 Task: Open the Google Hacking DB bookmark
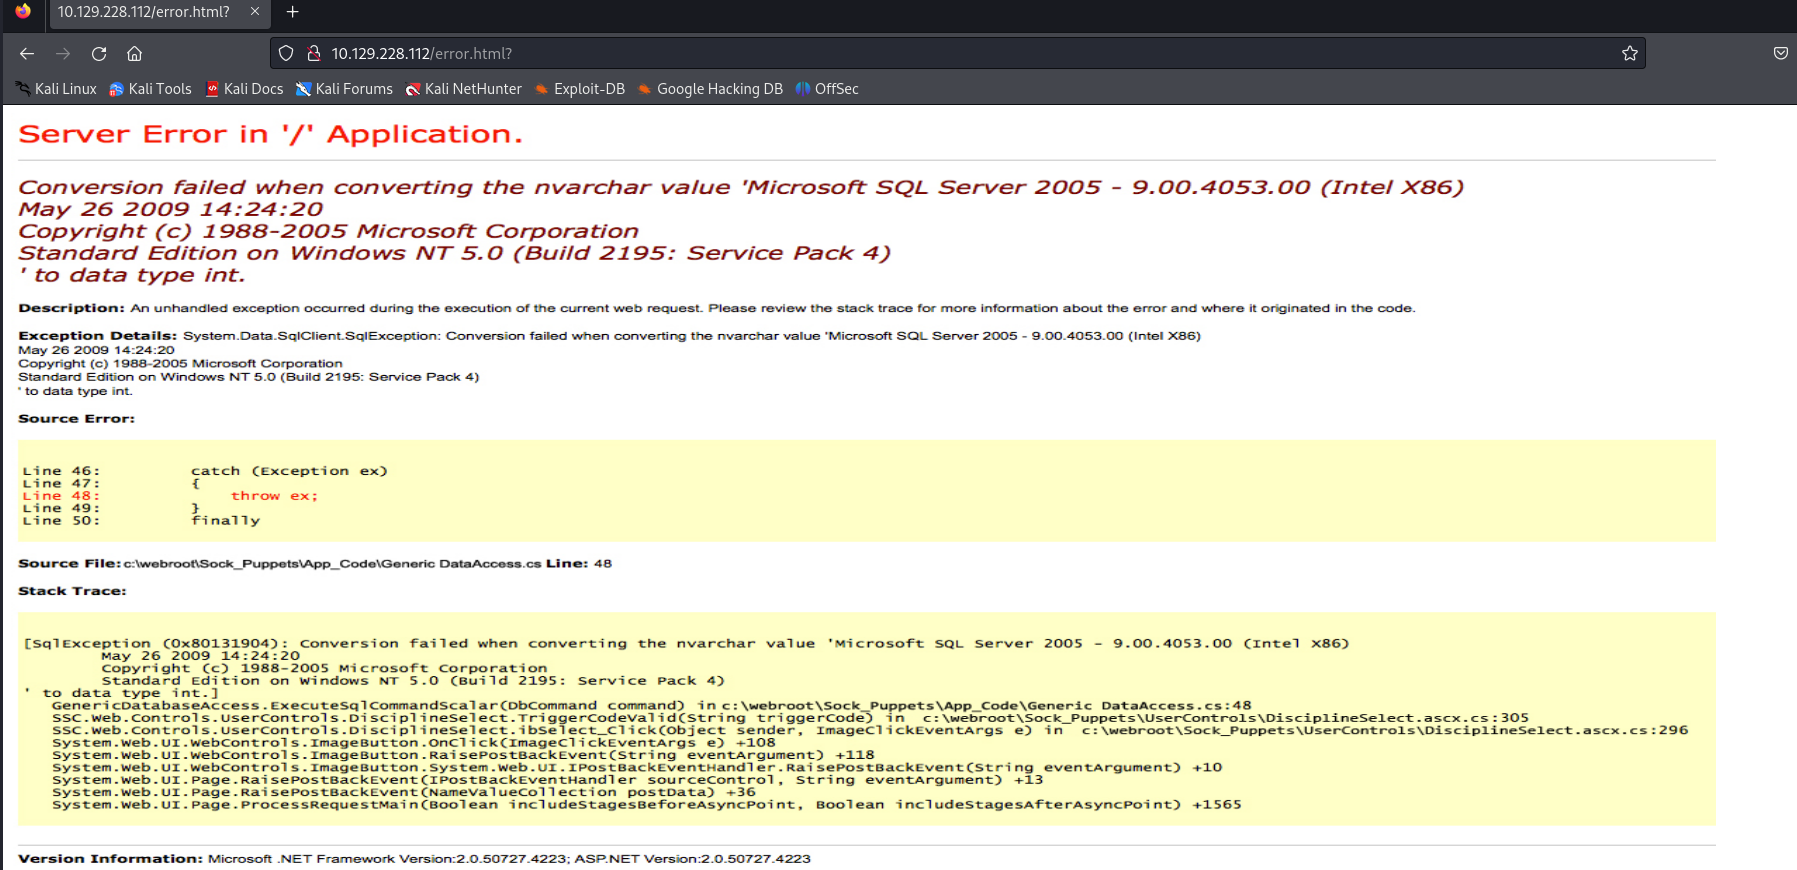pos(710,89)
